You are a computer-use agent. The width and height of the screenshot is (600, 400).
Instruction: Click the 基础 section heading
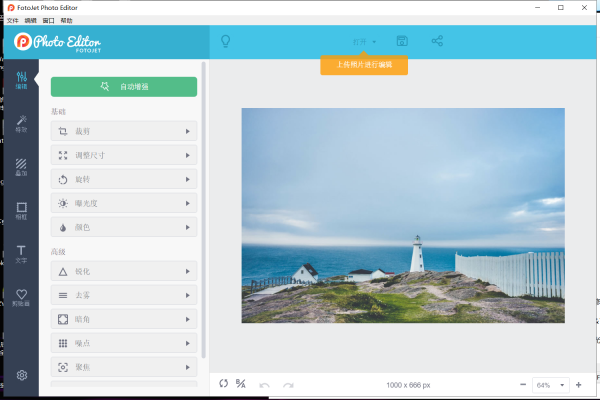[58, 112]
